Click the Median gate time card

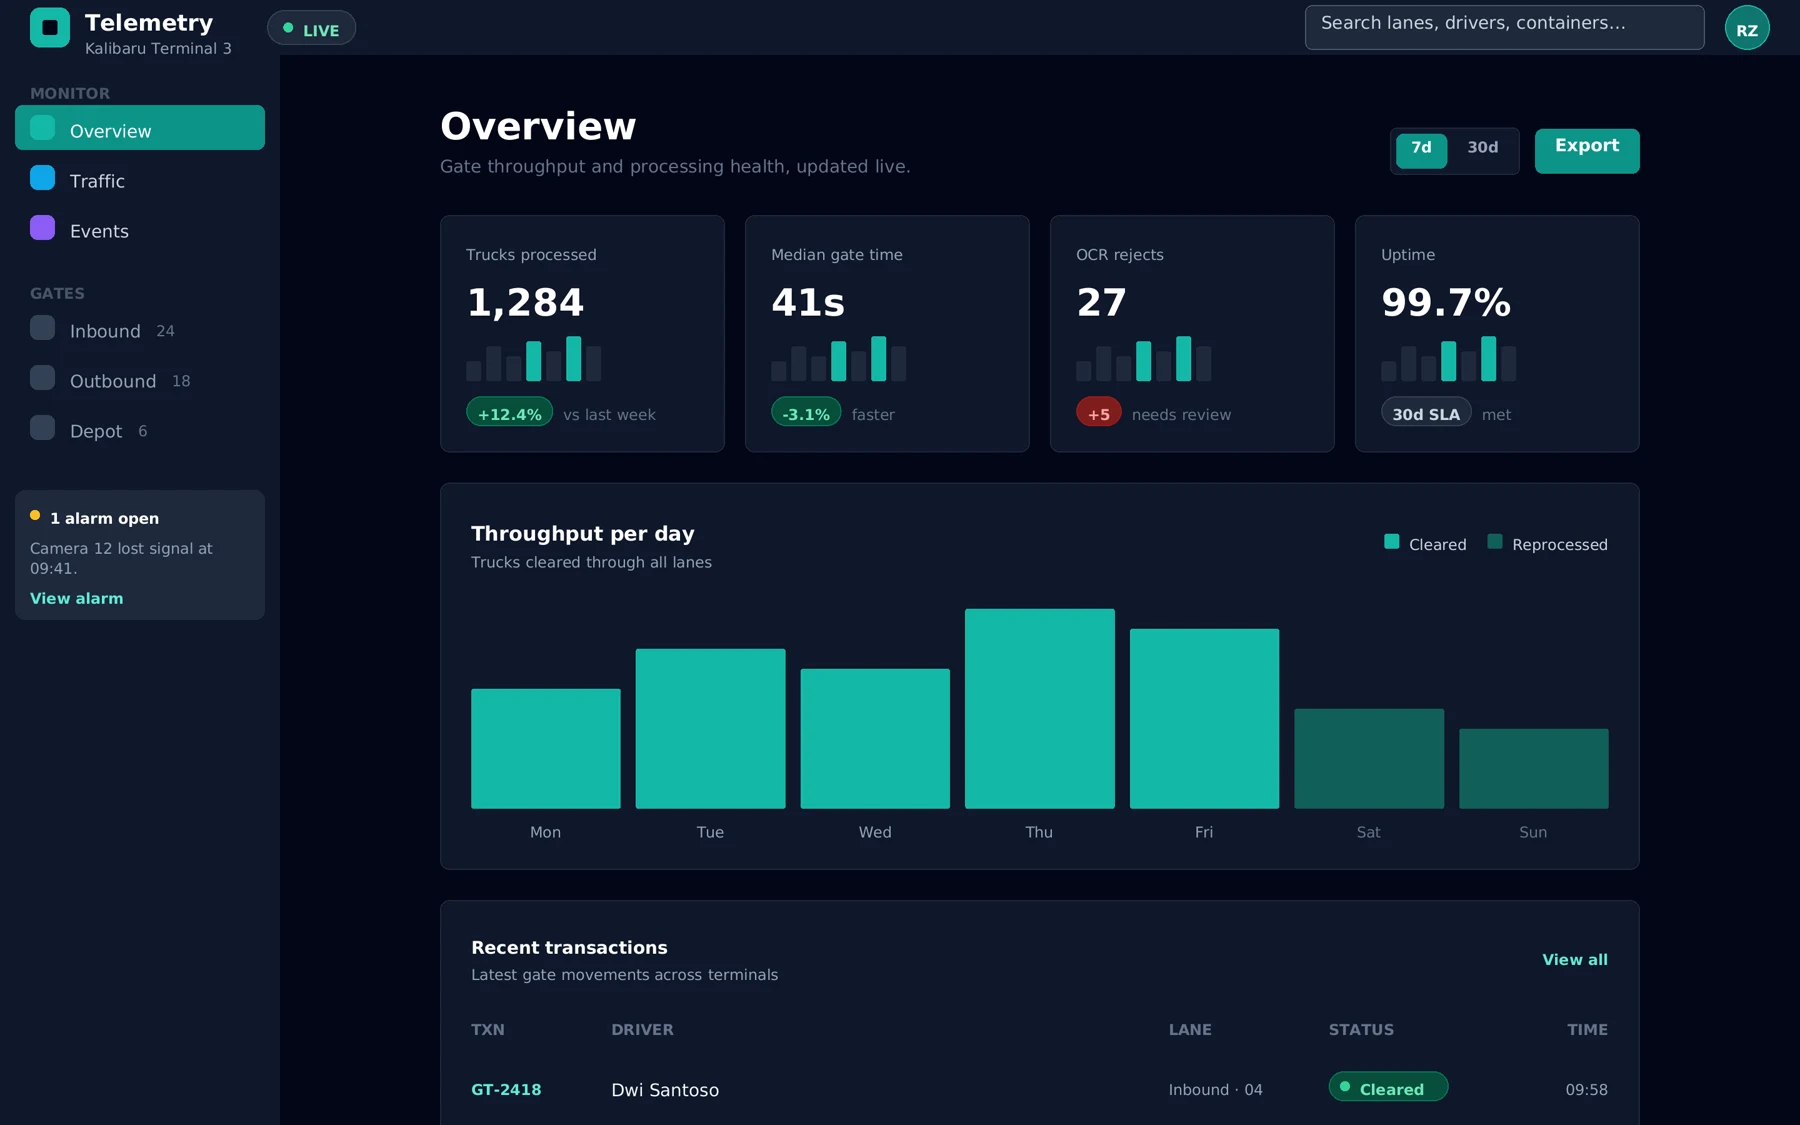tap(887, 333)
